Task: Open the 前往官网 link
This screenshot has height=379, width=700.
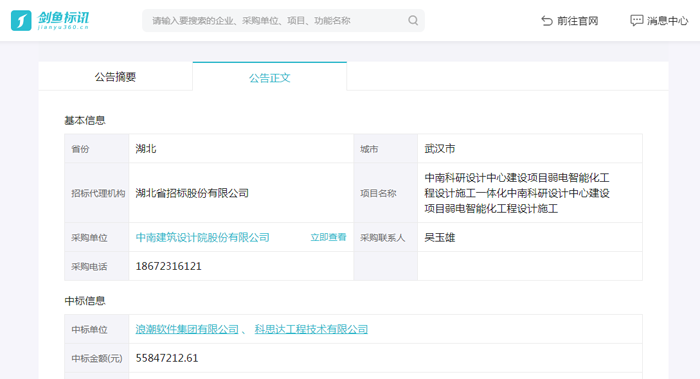Action: coord(570,21)
